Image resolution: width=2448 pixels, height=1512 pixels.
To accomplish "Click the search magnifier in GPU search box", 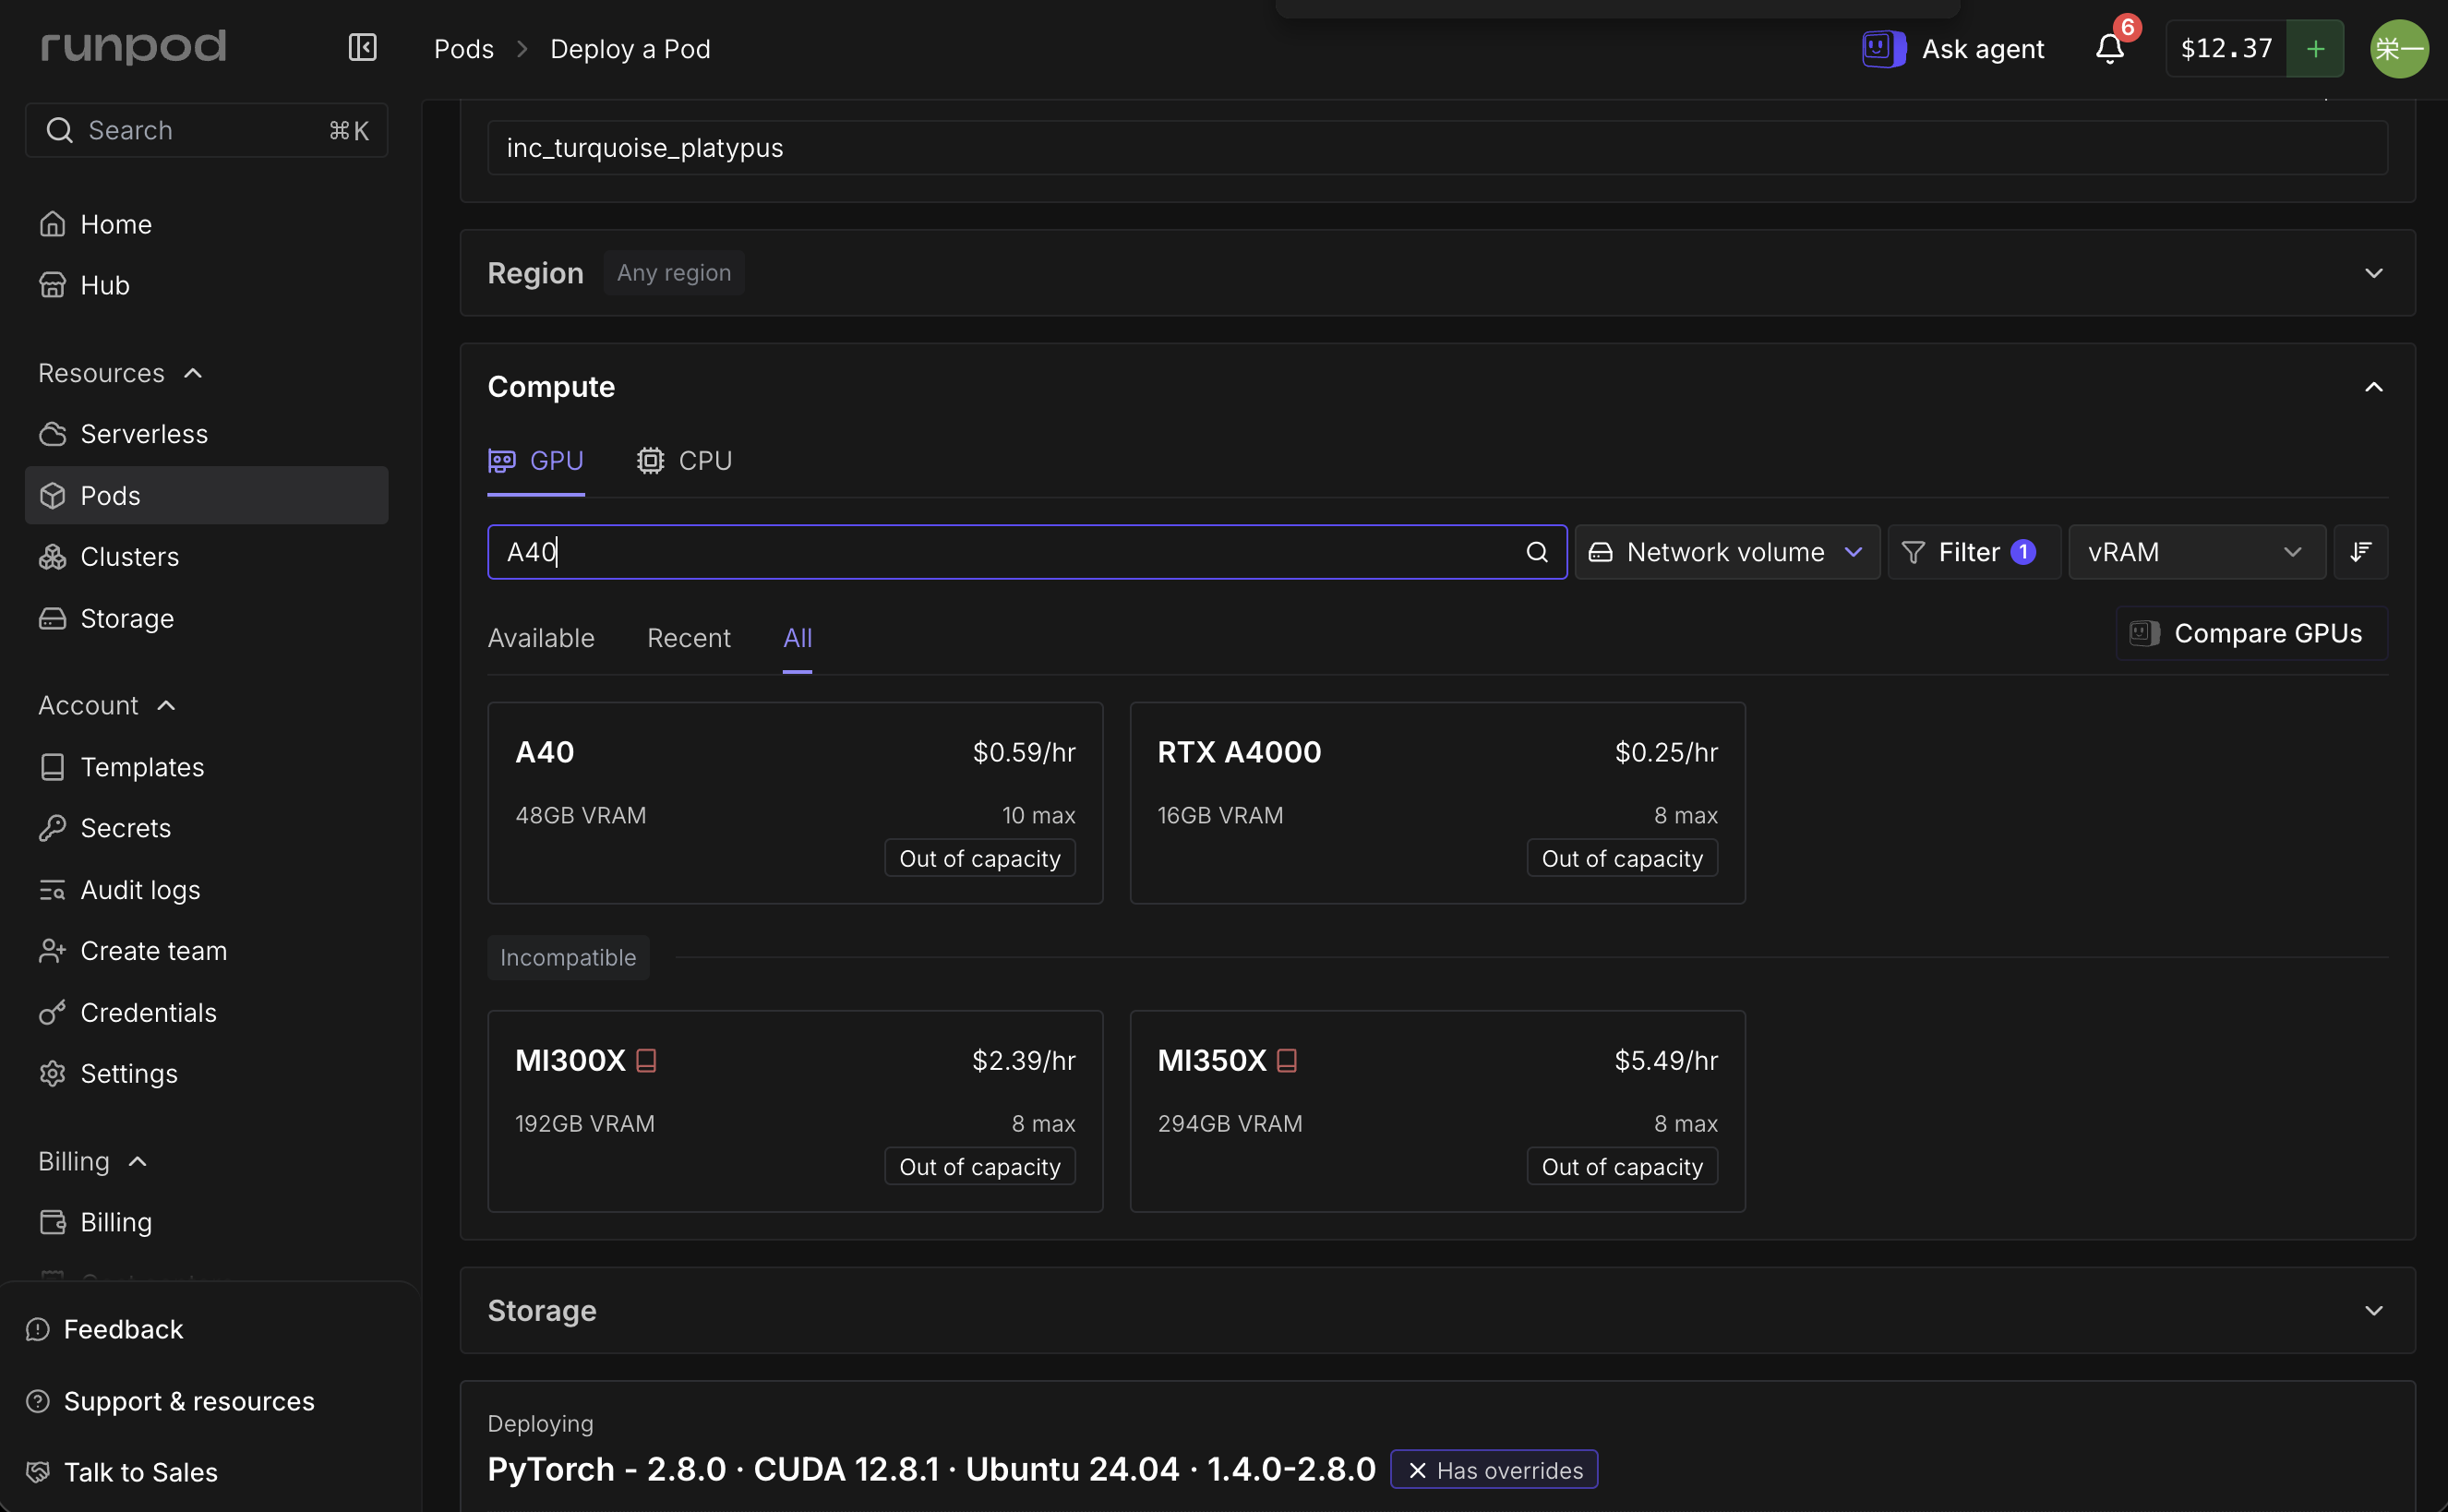I will [1536, 552].
